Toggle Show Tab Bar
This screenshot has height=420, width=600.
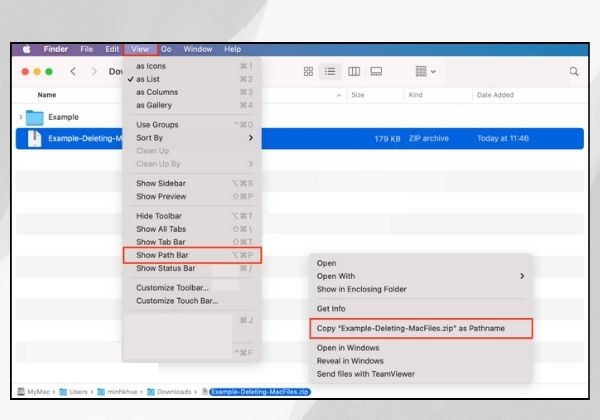click(x=192, y=242)
